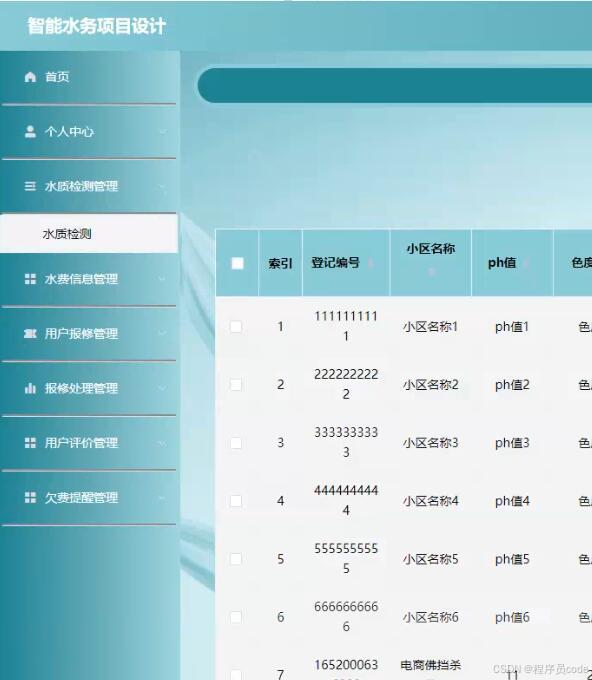Check the checkbox for row 小区名称2
This screenshot has width=592, height=680.
click(236, 385)
